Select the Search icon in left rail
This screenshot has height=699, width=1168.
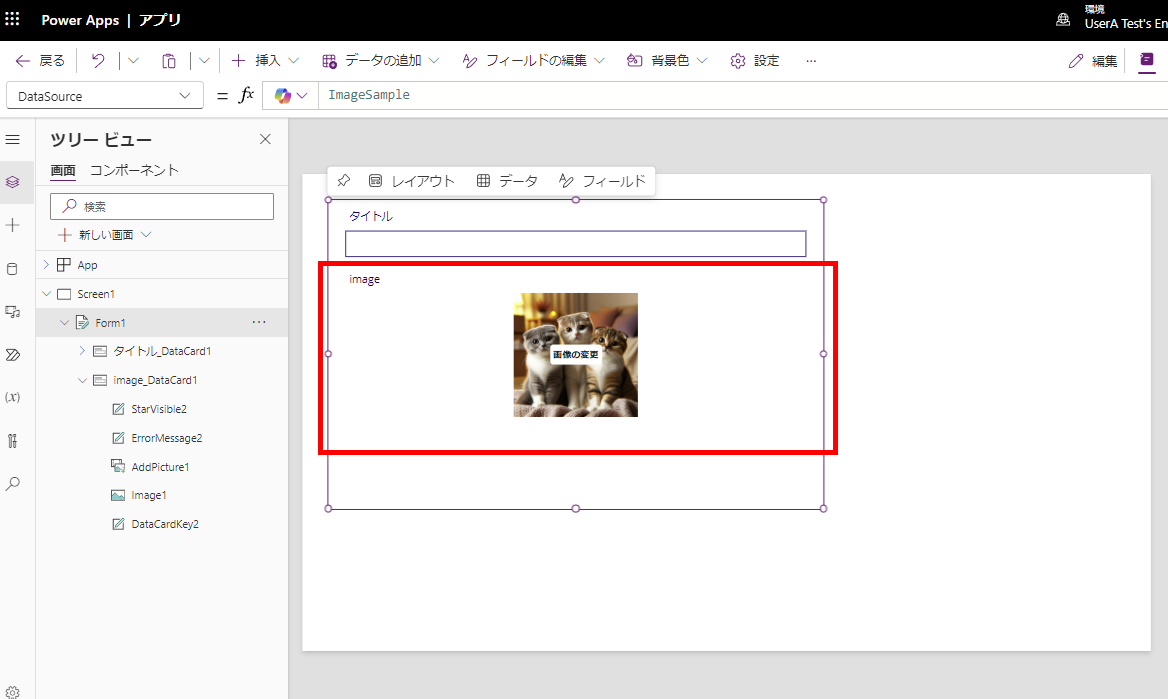[x=14, y=483]
